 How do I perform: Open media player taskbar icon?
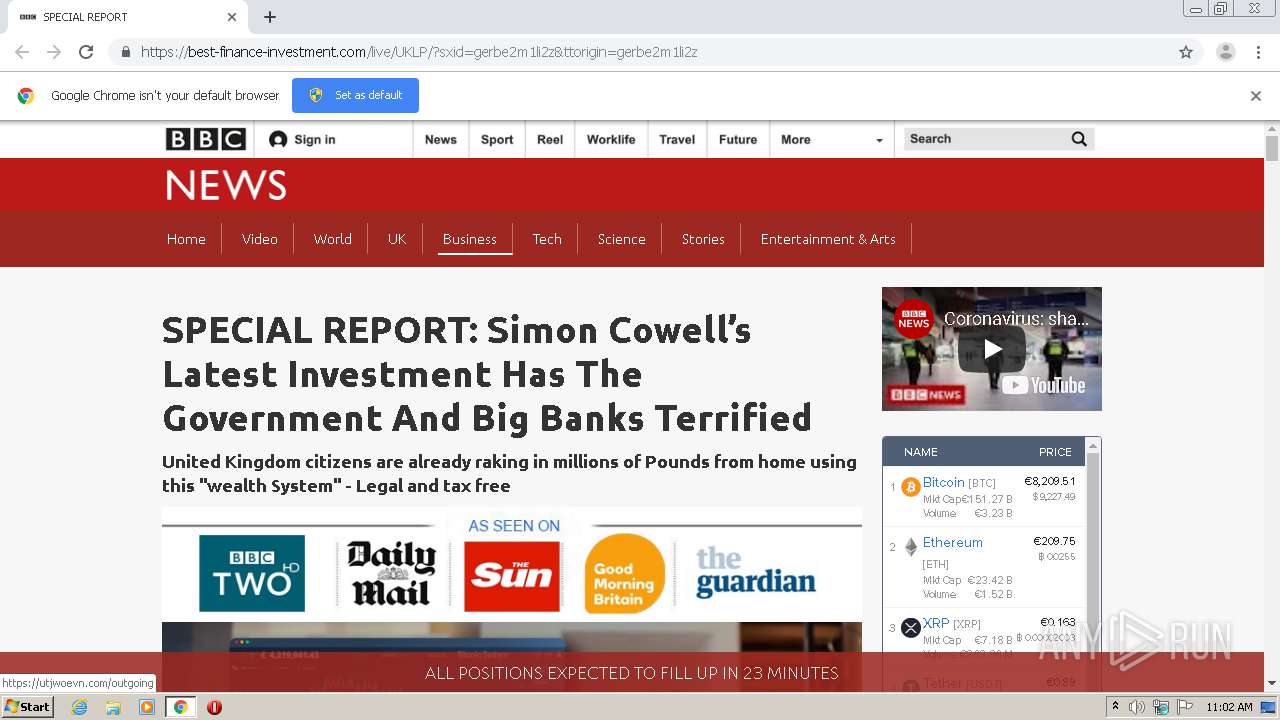[x=147, y=707]
